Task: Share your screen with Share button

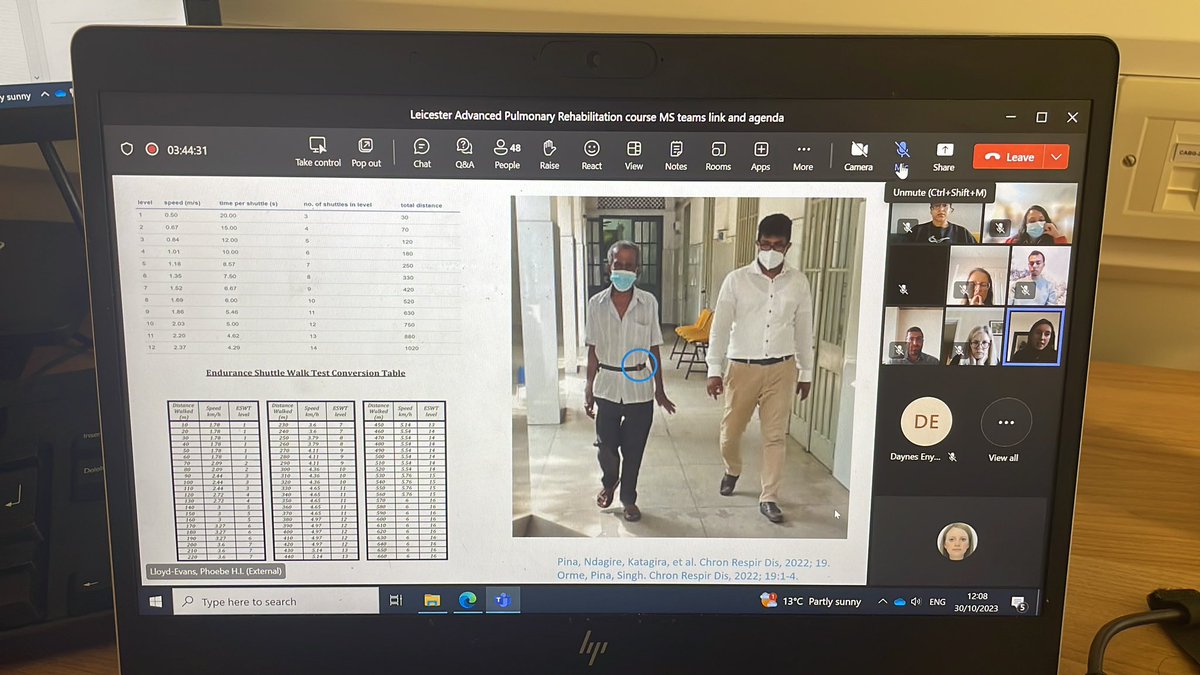Action: 944,156
